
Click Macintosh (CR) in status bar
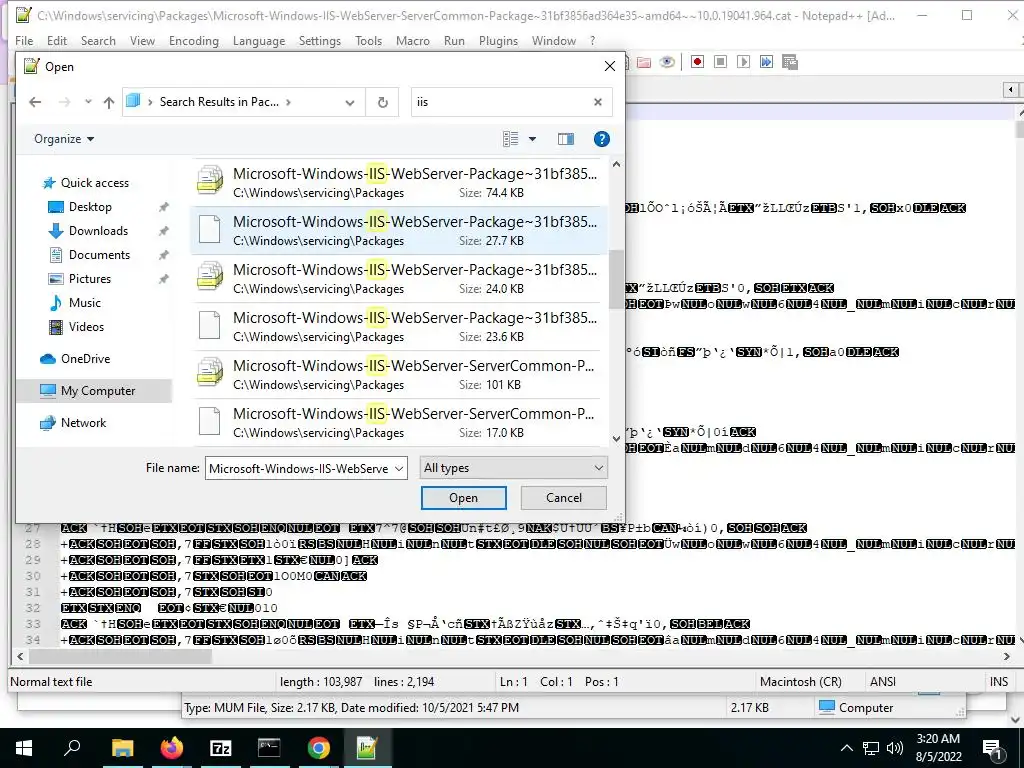tap(801, 682)
